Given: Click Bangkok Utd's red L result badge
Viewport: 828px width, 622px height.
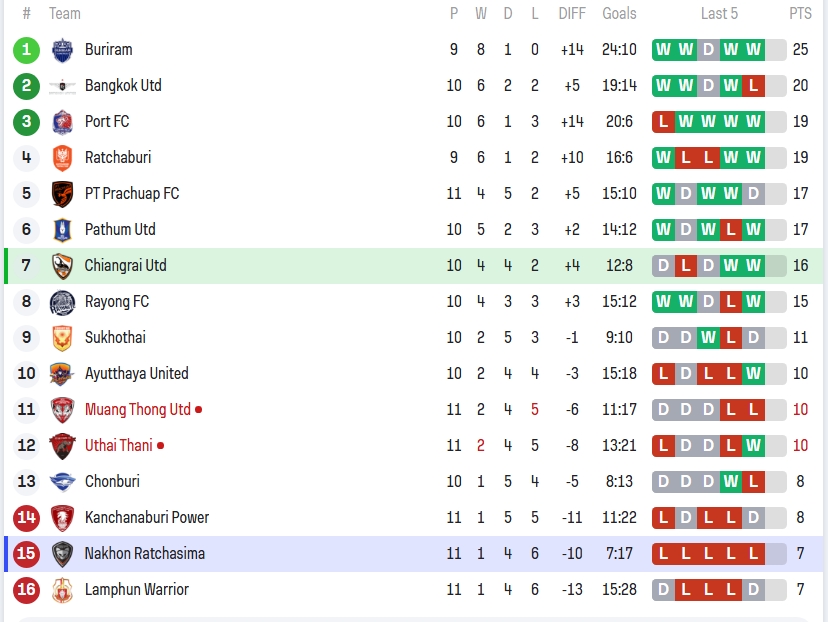Looking at the screenshot, I should tap(753, 86).
